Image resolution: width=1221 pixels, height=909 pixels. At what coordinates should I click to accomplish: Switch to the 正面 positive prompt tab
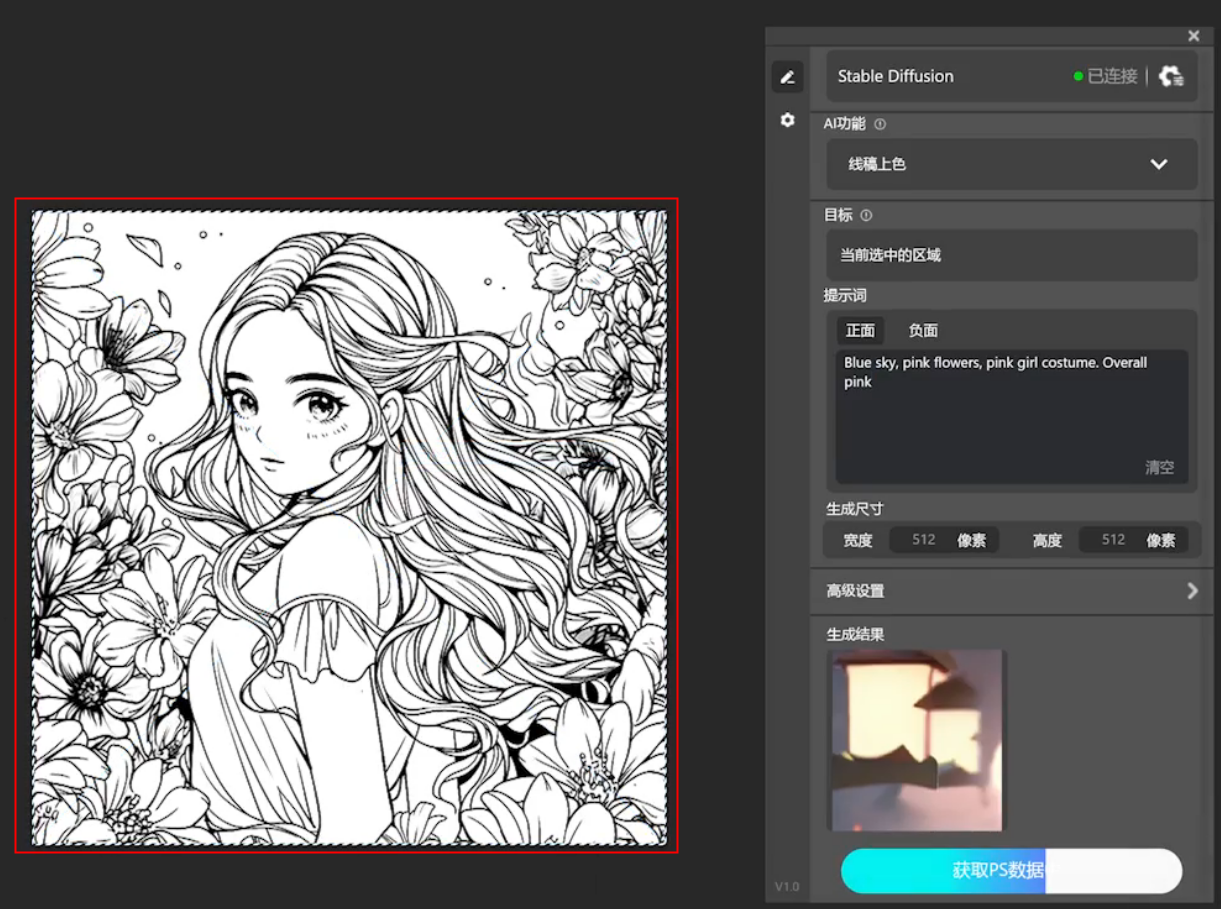pyautogui.click(x=860, y=331)
